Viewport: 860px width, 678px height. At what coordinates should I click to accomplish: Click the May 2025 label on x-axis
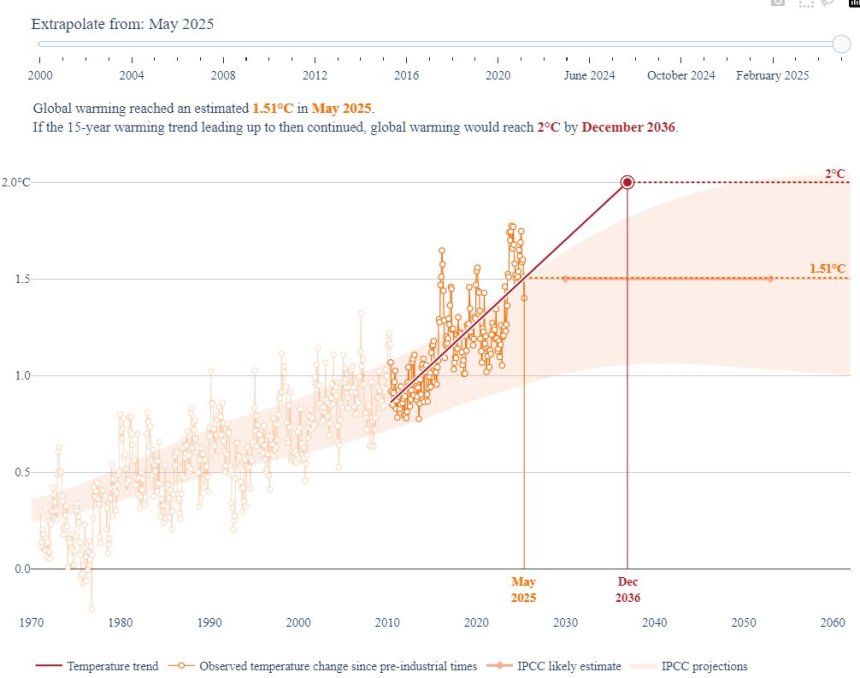pyautogui.click(x=524, y=589)
